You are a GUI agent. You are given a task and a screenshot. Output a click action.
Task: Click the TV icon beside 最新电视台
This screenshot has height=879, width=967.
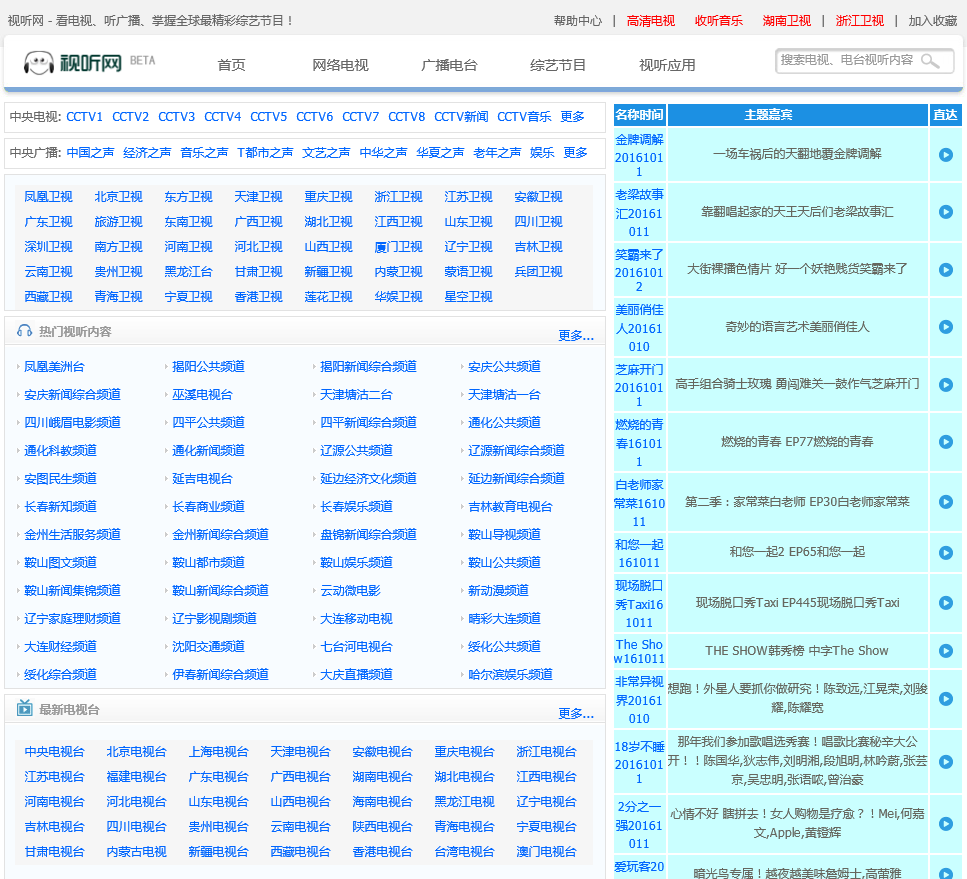tap(25, 708)
